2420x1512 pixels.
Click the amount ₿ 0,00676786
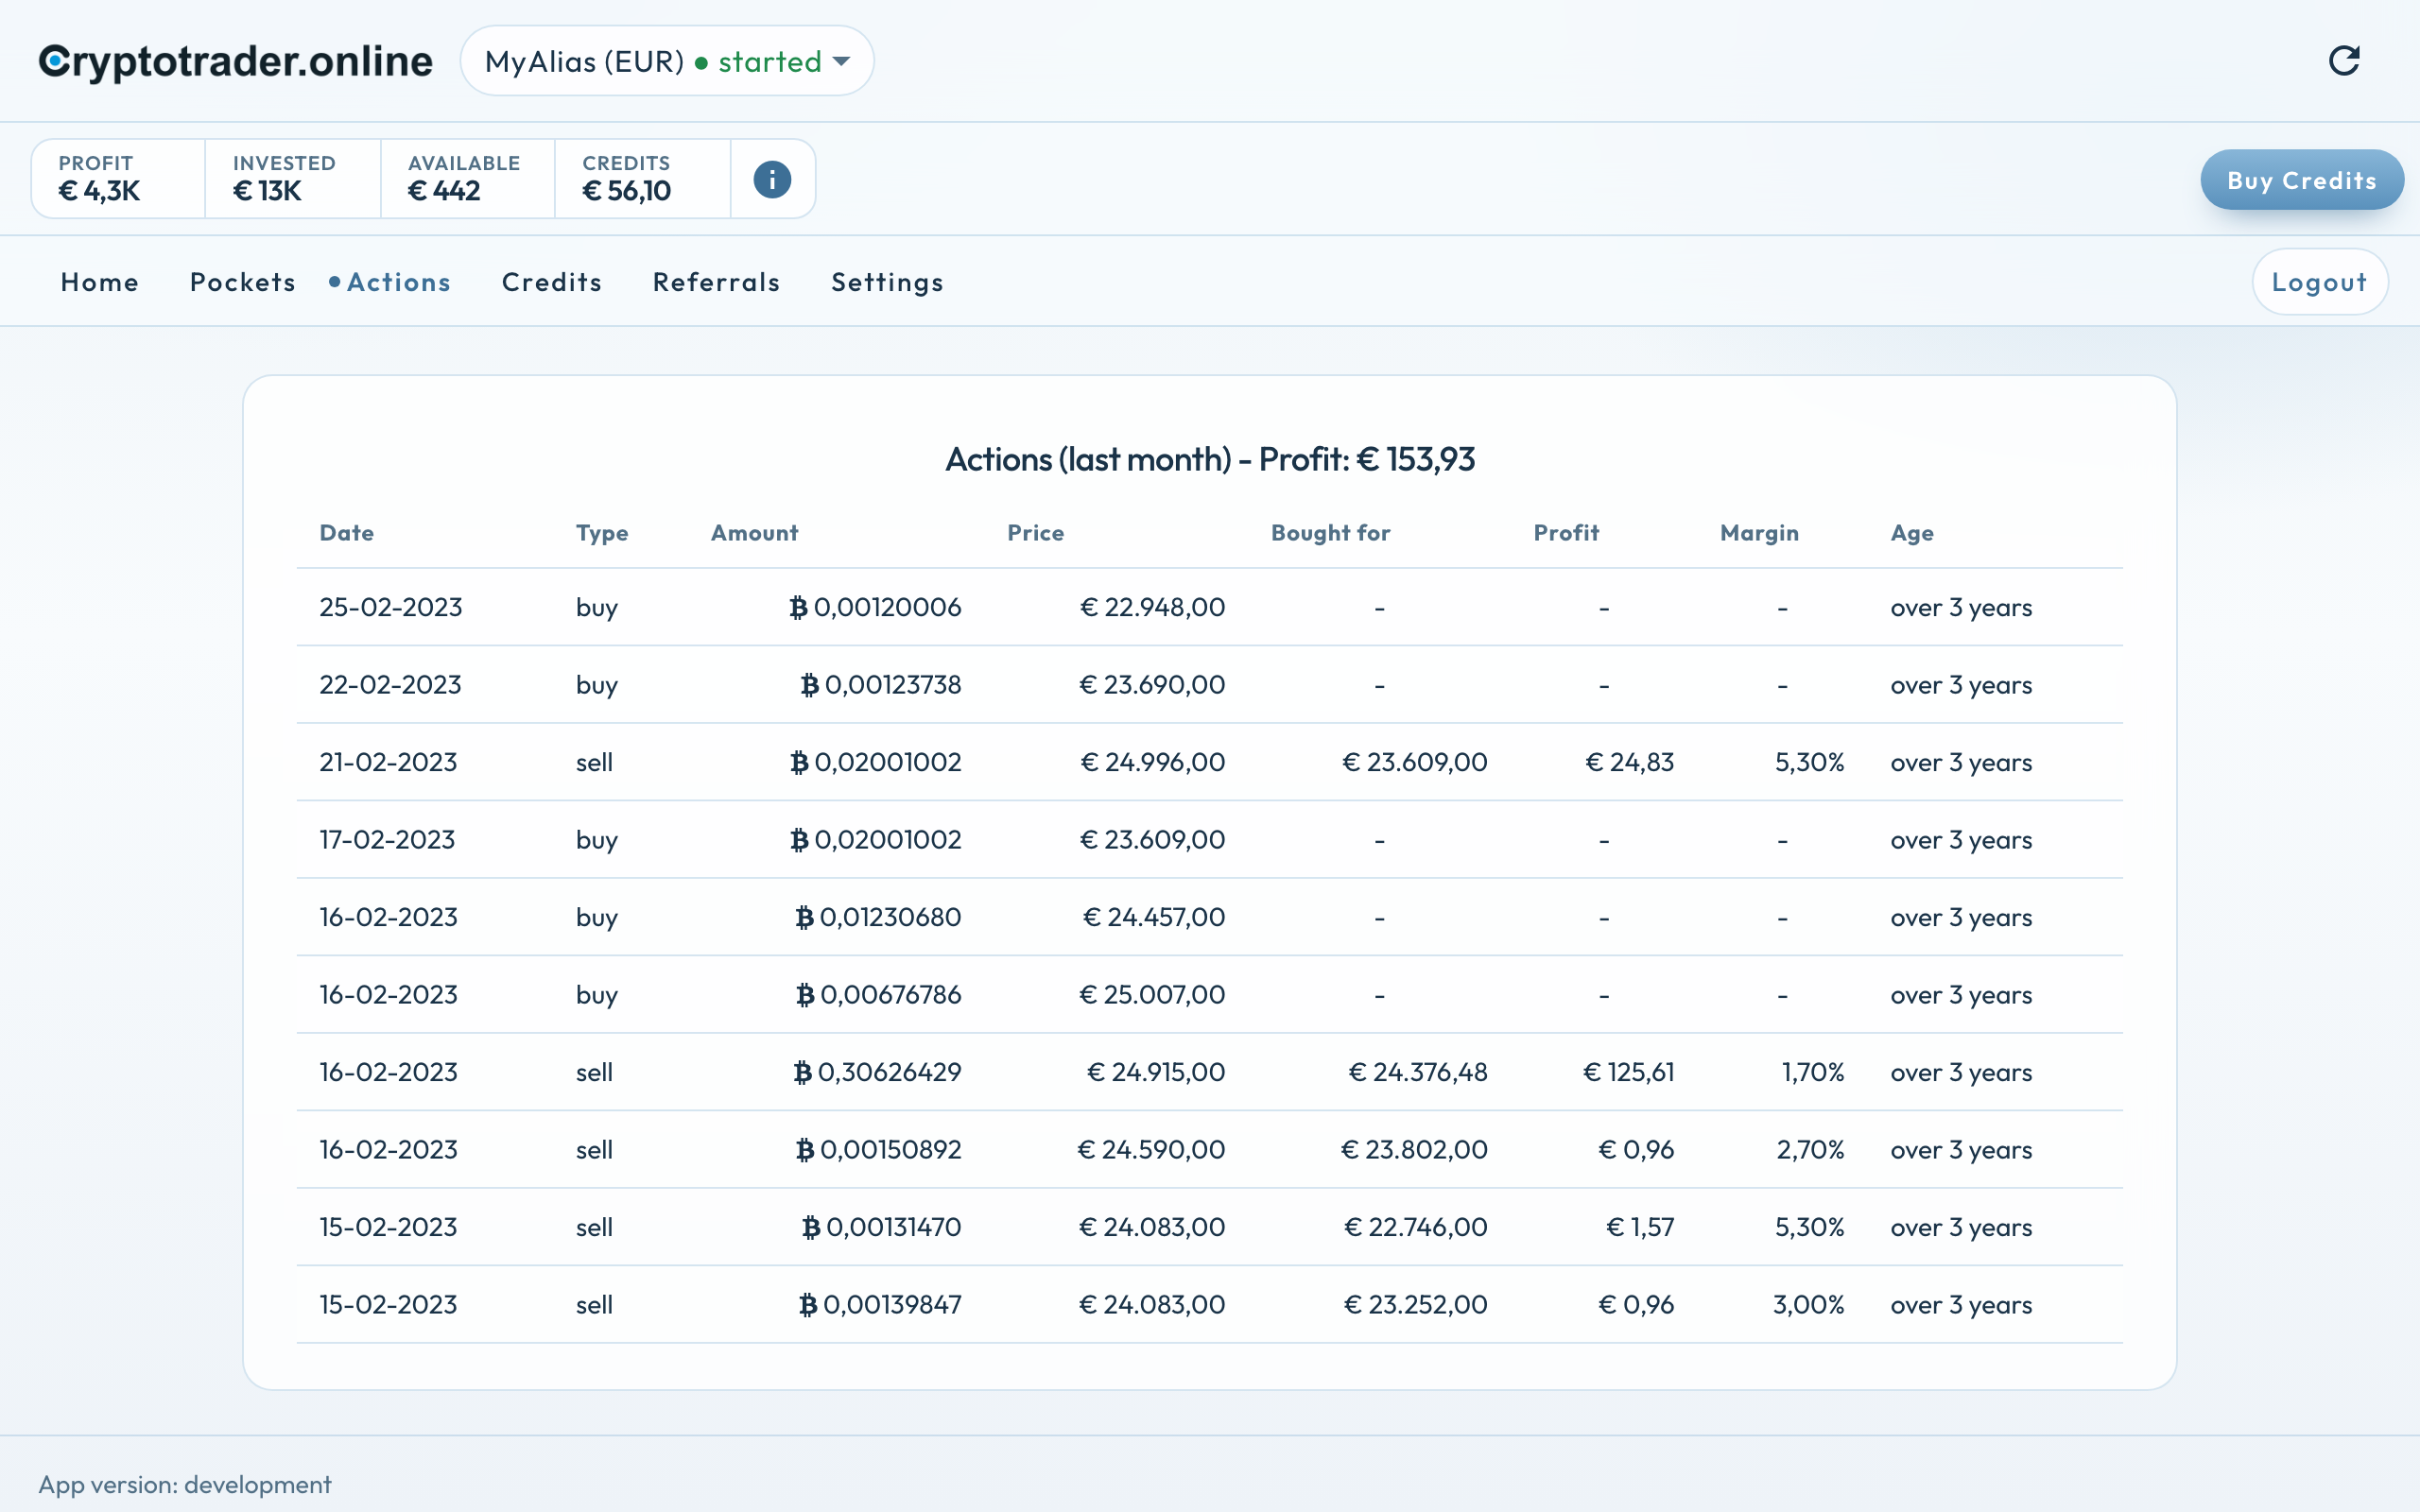[878, 995]
